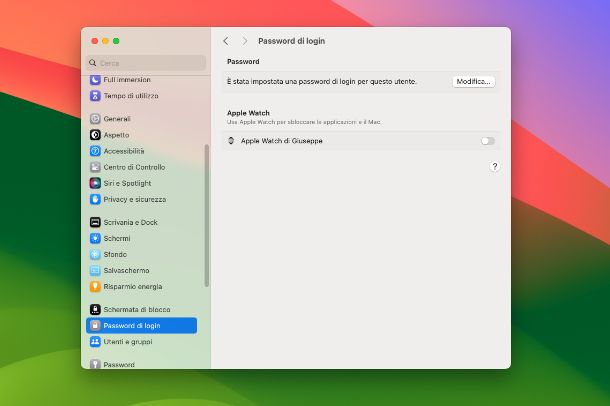Click the 'Apple Watch' section heading
The width and height of the screenshot is (610, 406).
[x=248, y=113]
